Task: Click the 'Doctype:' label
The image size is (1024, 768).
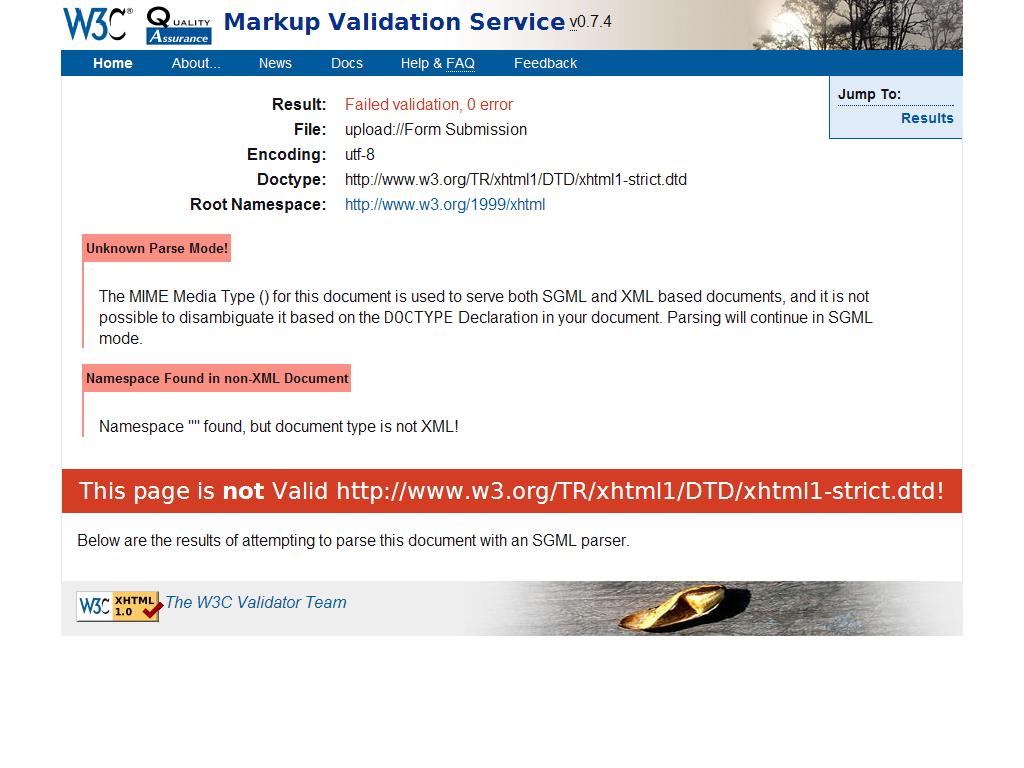Action: pyautogui.click(x=291, y=180)
